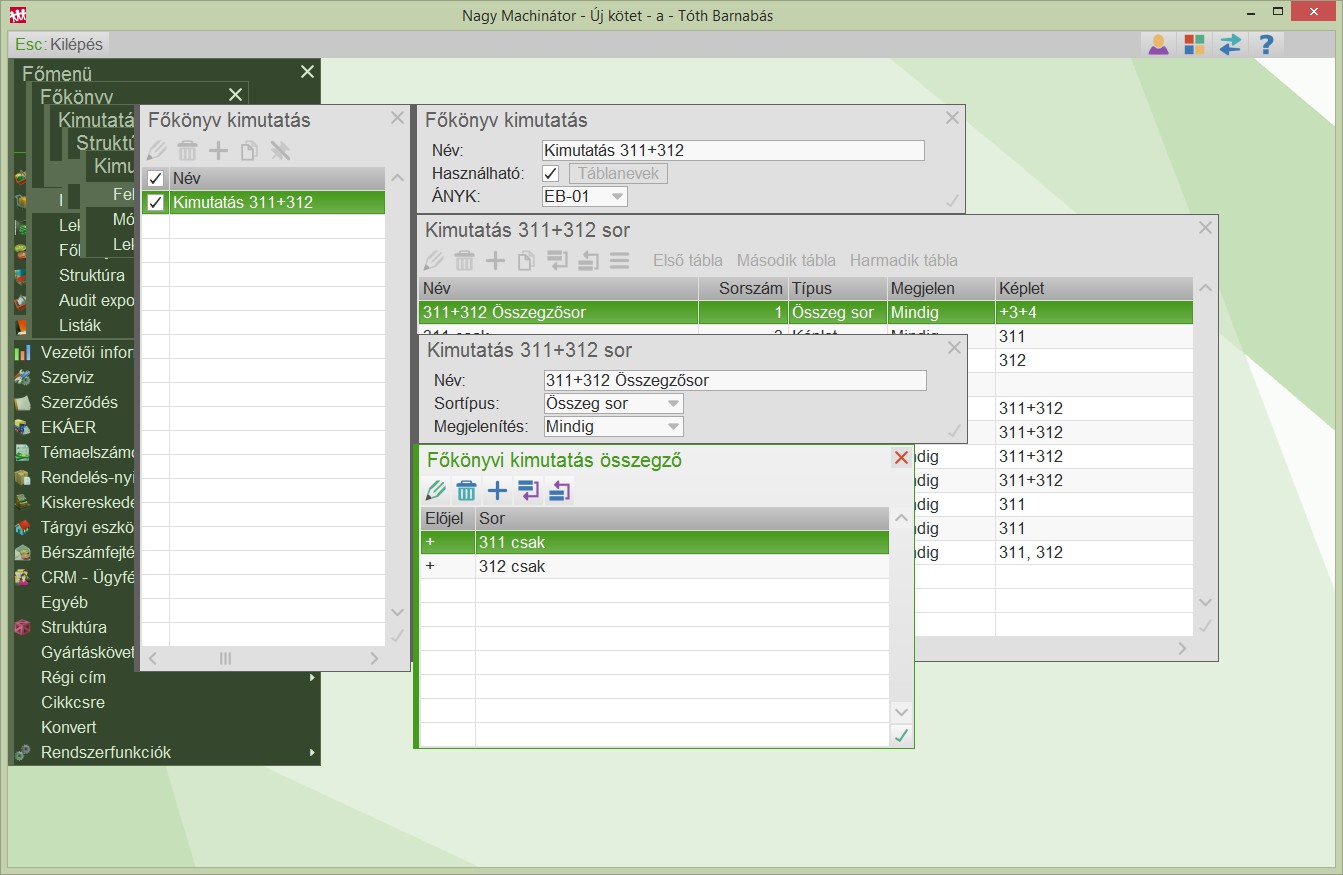Click the pencil icon in Kimutatás 311+312 sor toolbar
The height and width of the screenshot is (875, 1343).
tap(433, 261)
